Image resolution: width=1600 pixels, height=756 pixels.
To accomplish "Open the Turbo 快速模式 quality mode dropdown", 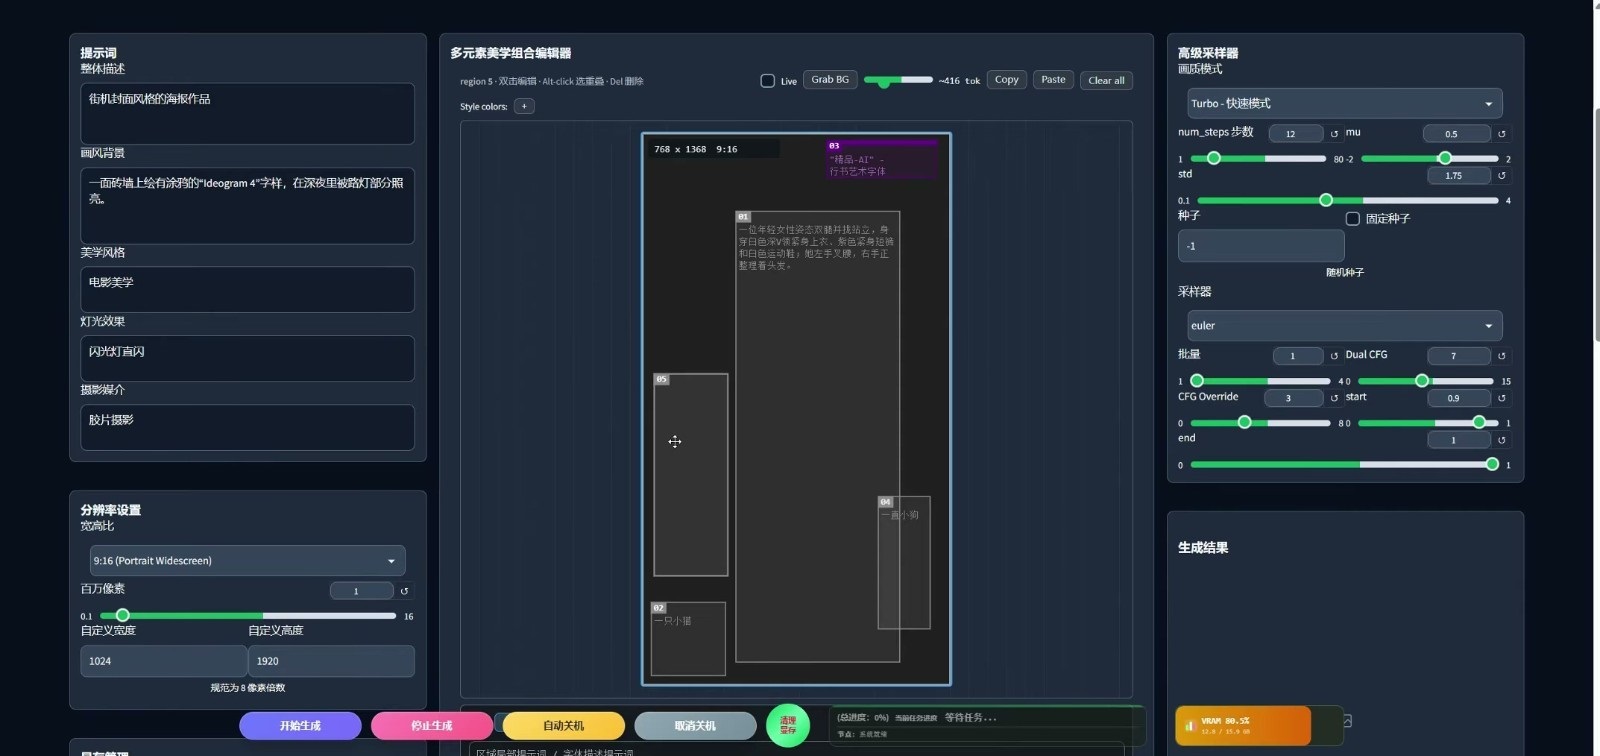I will pyautogui.click(x=1344, y=103).
